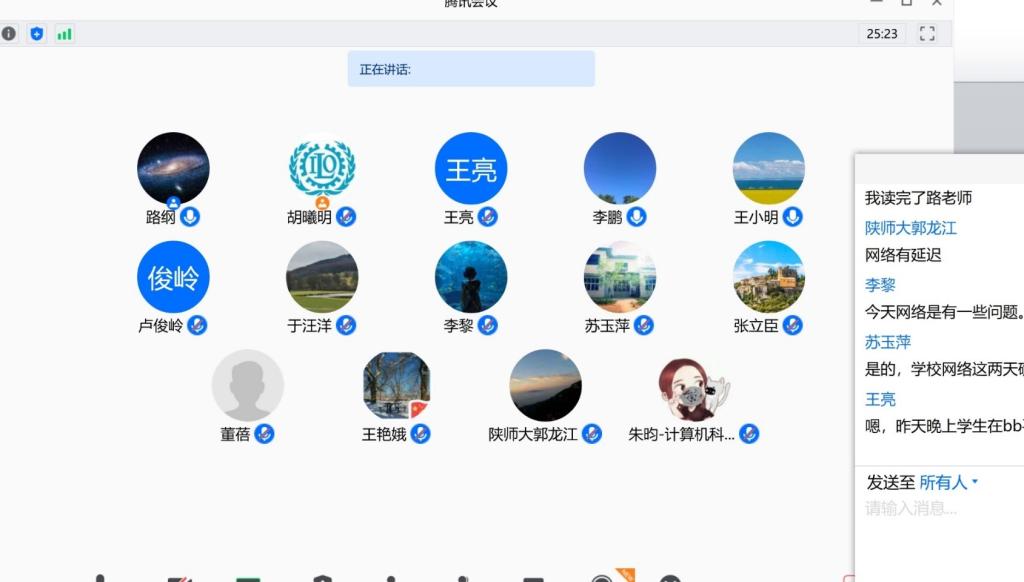The image size is (1024, 582).
Task: Click sender name 陕师大郭龙江 in chat
Action: pos(910,228)
